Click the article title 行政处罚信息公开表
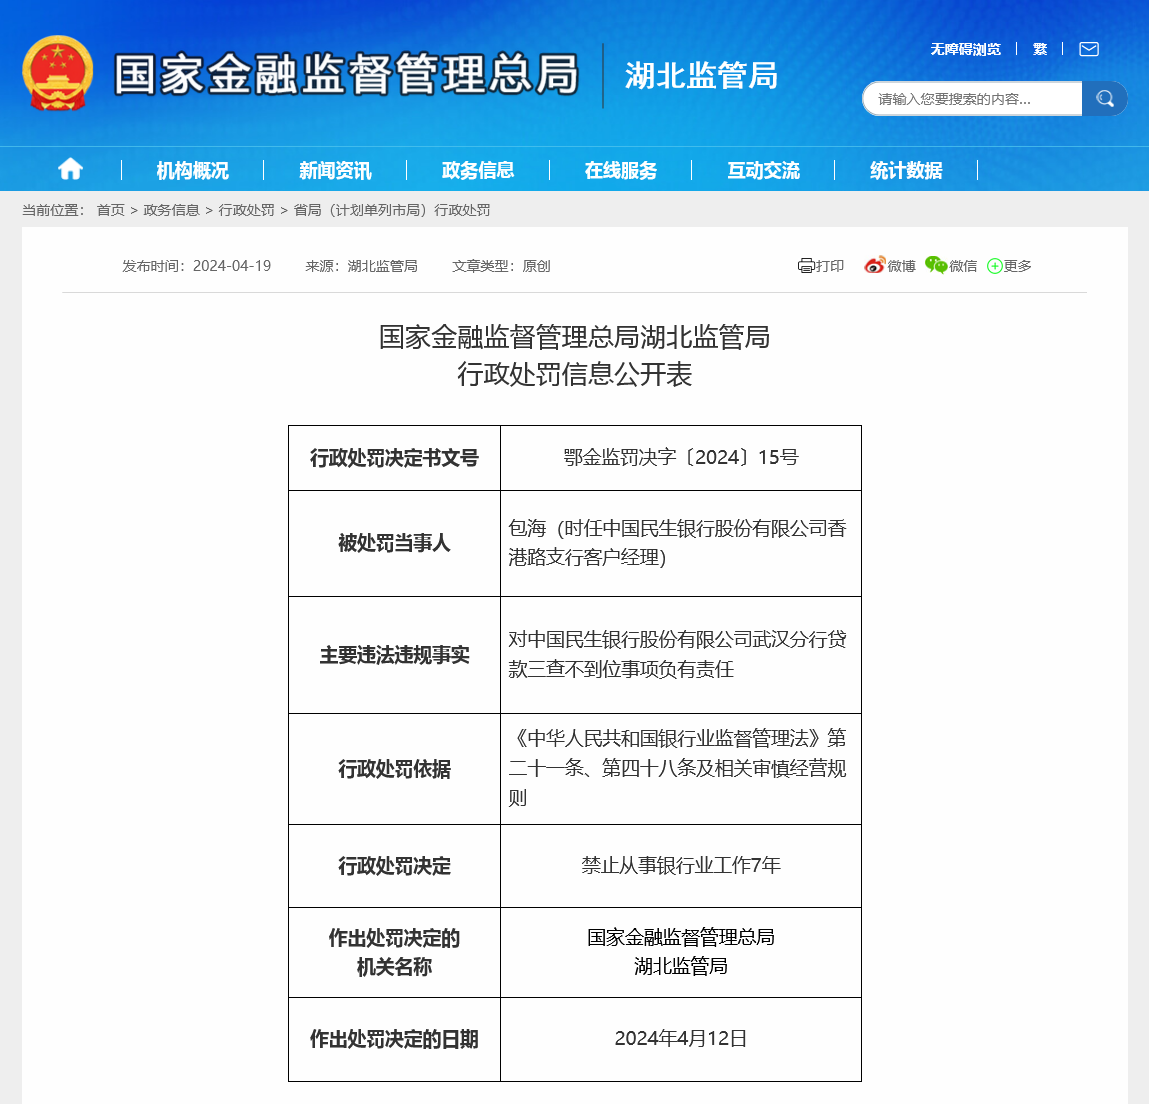The height and width of the screenshot is (1104, 1149). [x=574, y=374]
